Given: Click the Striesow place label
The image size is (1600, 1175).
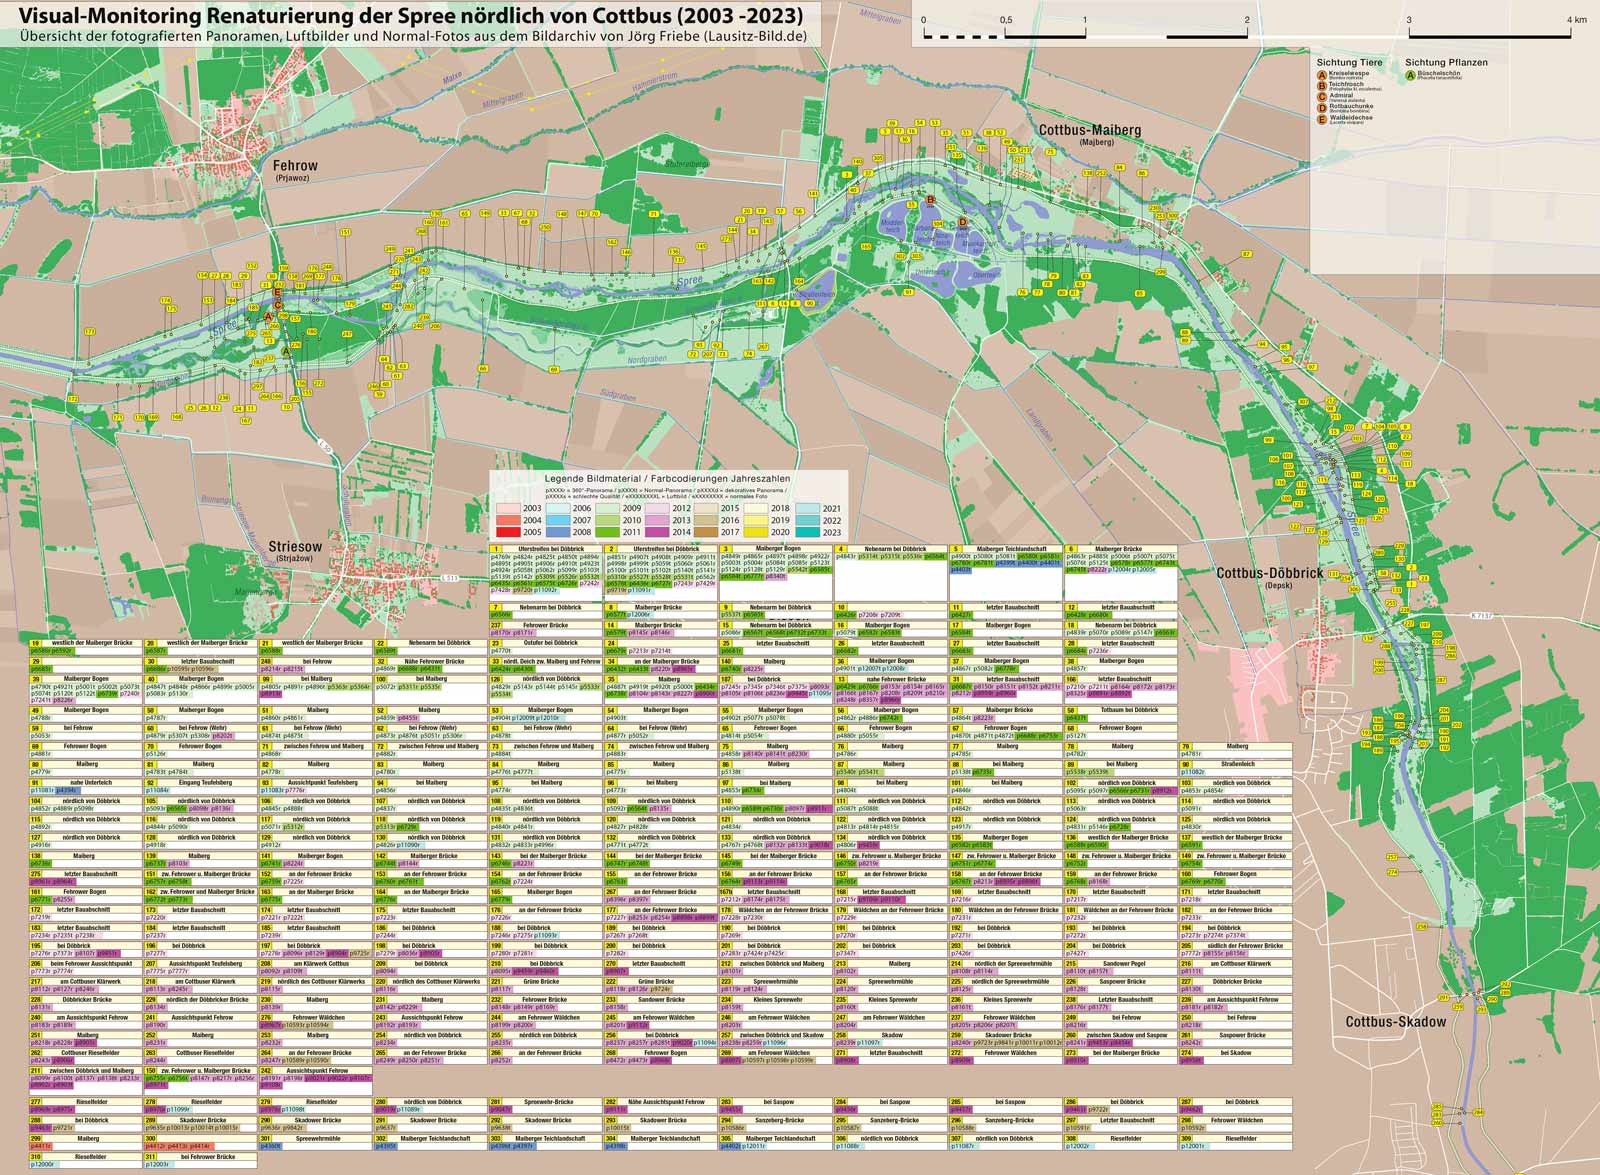Looking at the screenshot, I should pyautogui.click(x=296, y=547).
